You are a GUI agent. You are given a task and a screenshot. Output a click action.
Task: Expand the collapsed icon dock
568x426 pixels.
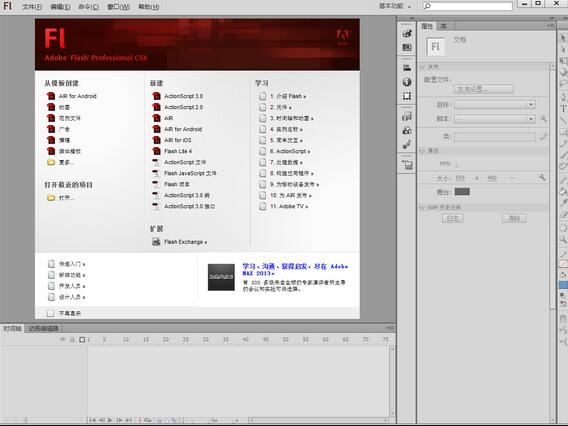tap(412, 18)
